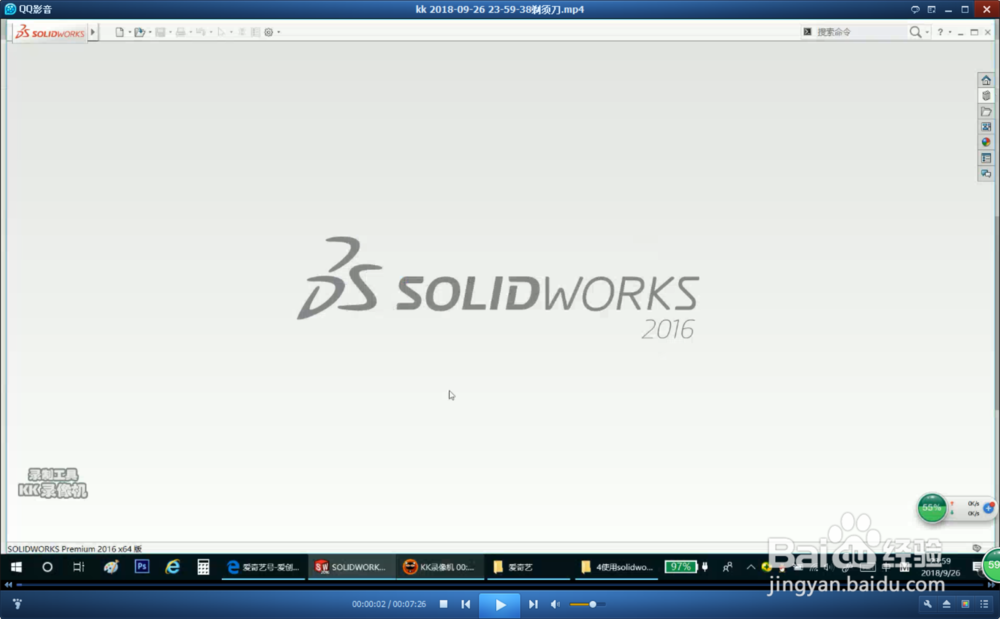Click QQ Player mini-mode icon in title bar
Screen dimensions: 1000x619
point(932,10)
